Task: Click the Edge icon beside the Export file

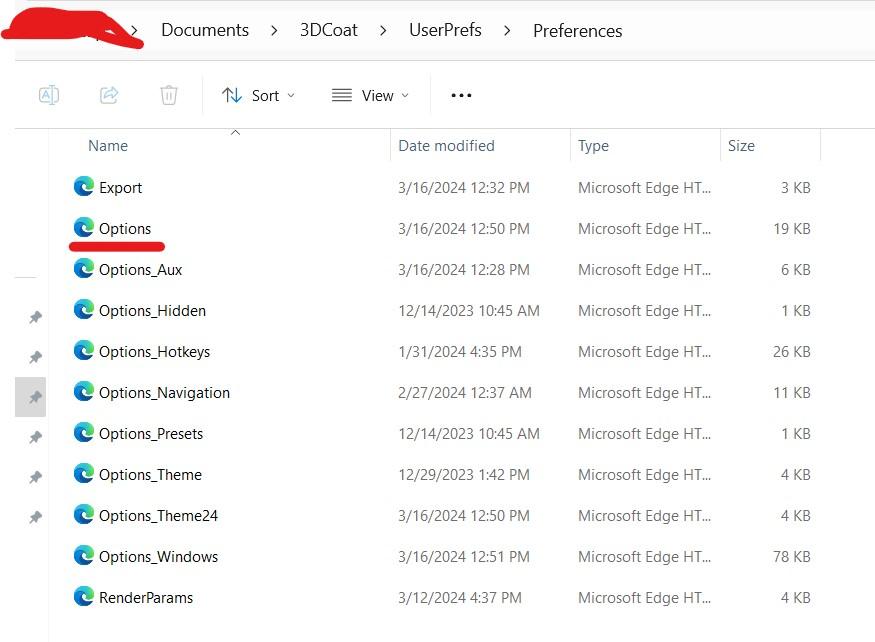Action: point(84,187)
